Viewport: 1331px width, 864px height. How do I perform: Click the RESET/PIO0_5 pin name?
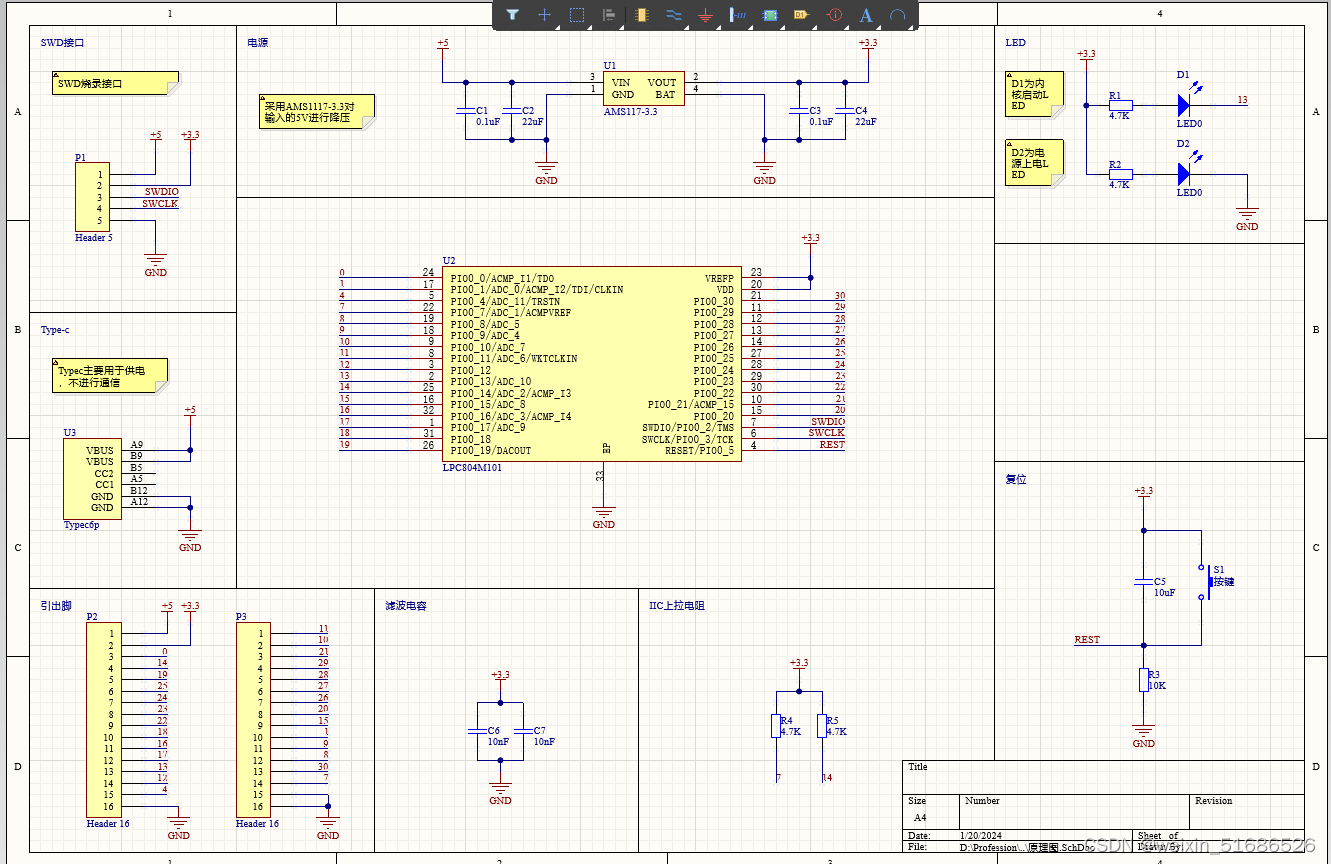(x=699, y=451)
